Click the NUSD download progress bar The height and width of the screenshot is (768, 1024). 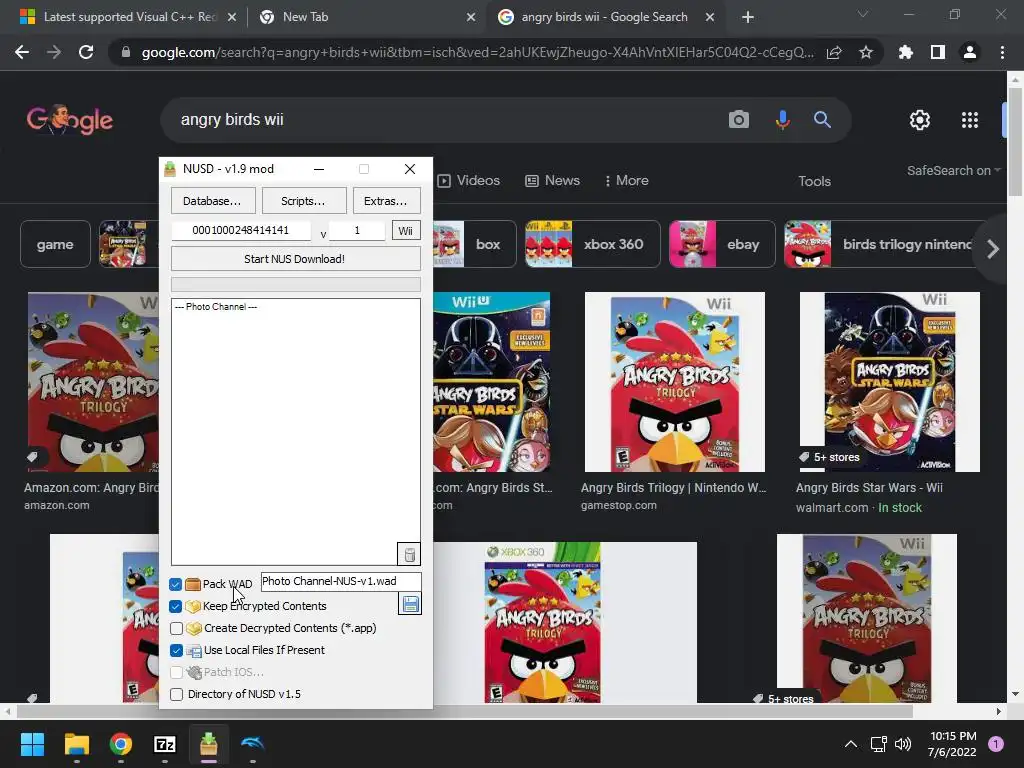295,284
